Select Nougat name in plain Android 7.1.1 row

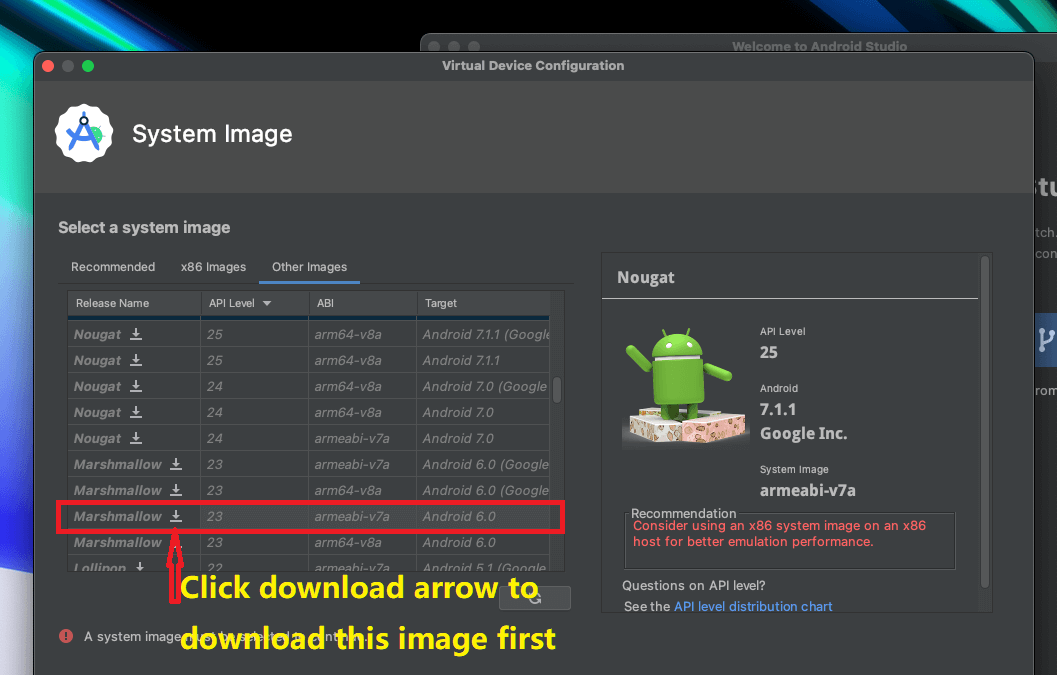(x=98, y=360)
